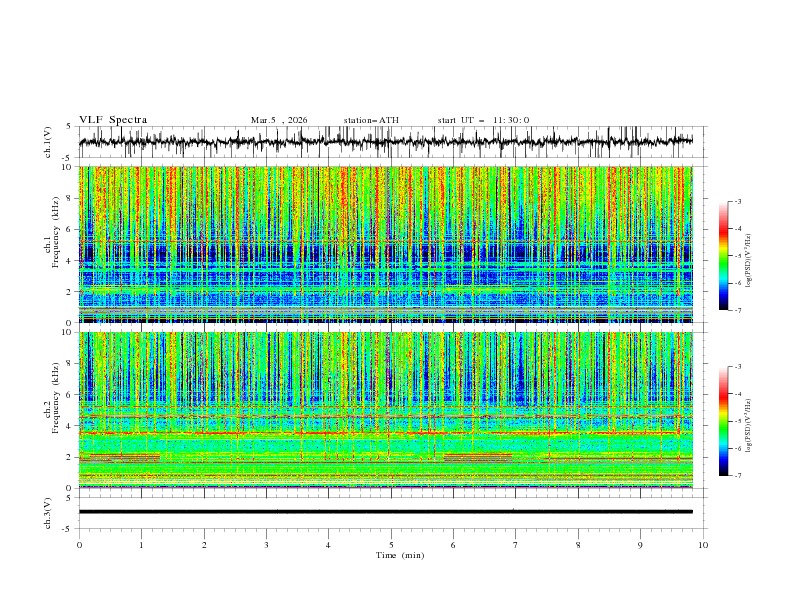Click time axis tick label '3'
The image size is (792, 612).
[266, 545]
